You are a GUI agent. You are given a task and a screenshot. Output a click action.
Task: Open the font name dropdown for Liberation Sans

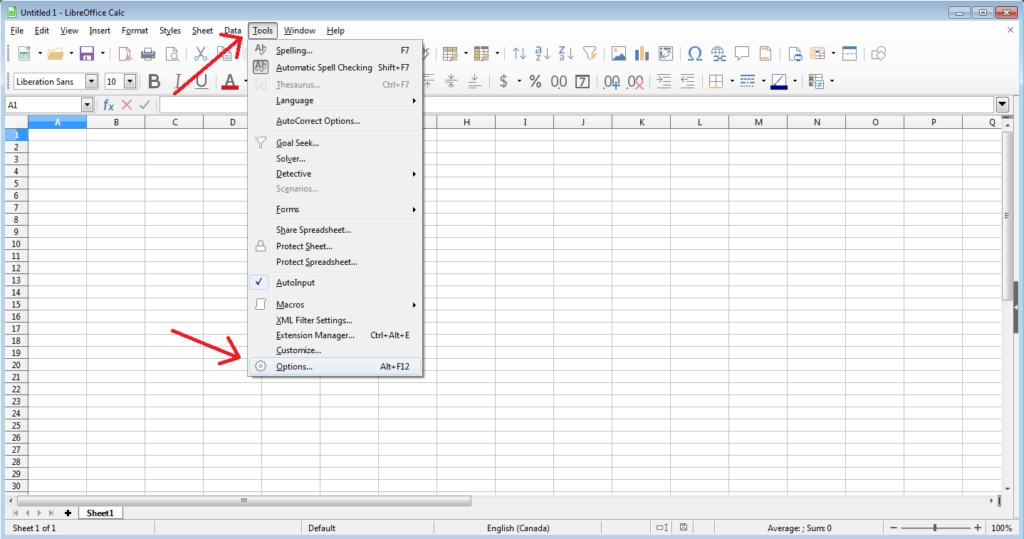pyautogui.click(x=92, y=81)
